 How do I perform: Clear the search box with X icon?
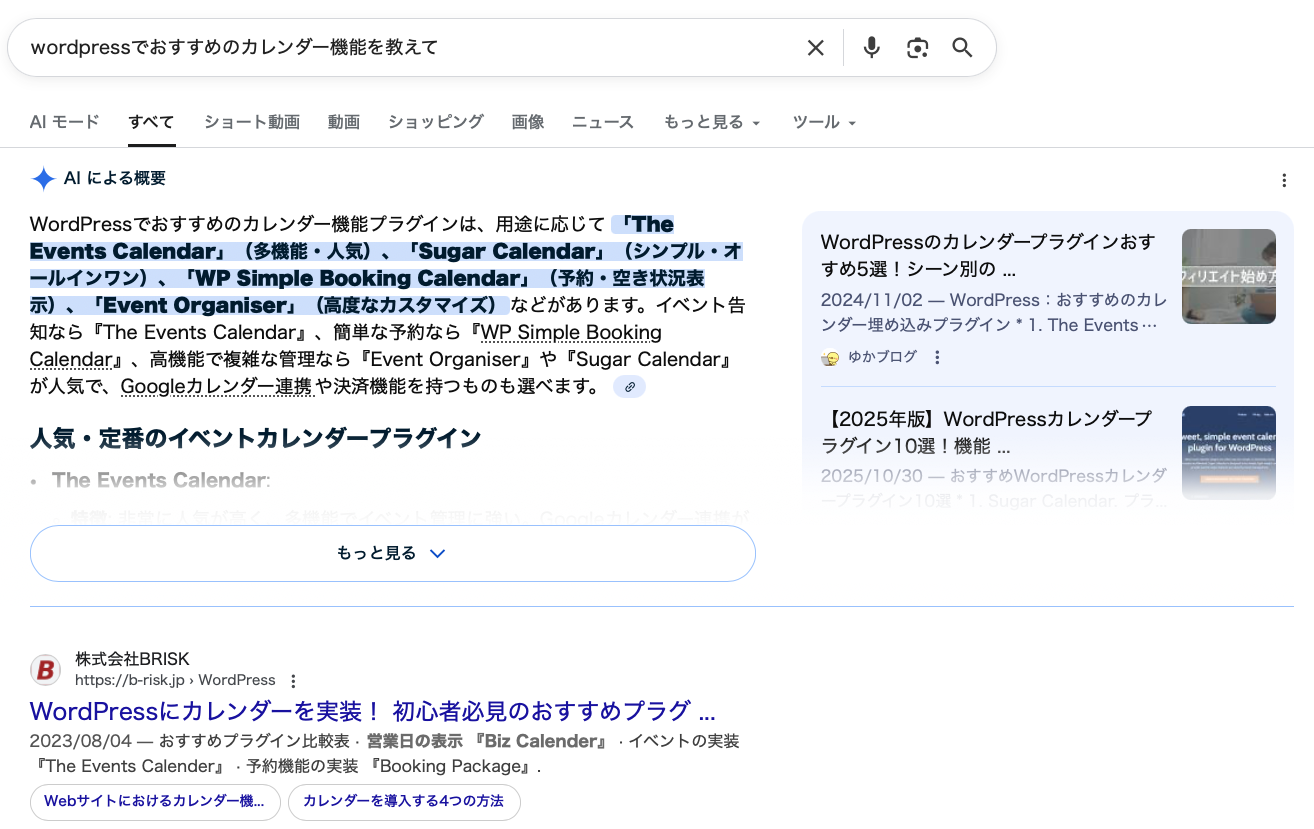tap(815, 48)
